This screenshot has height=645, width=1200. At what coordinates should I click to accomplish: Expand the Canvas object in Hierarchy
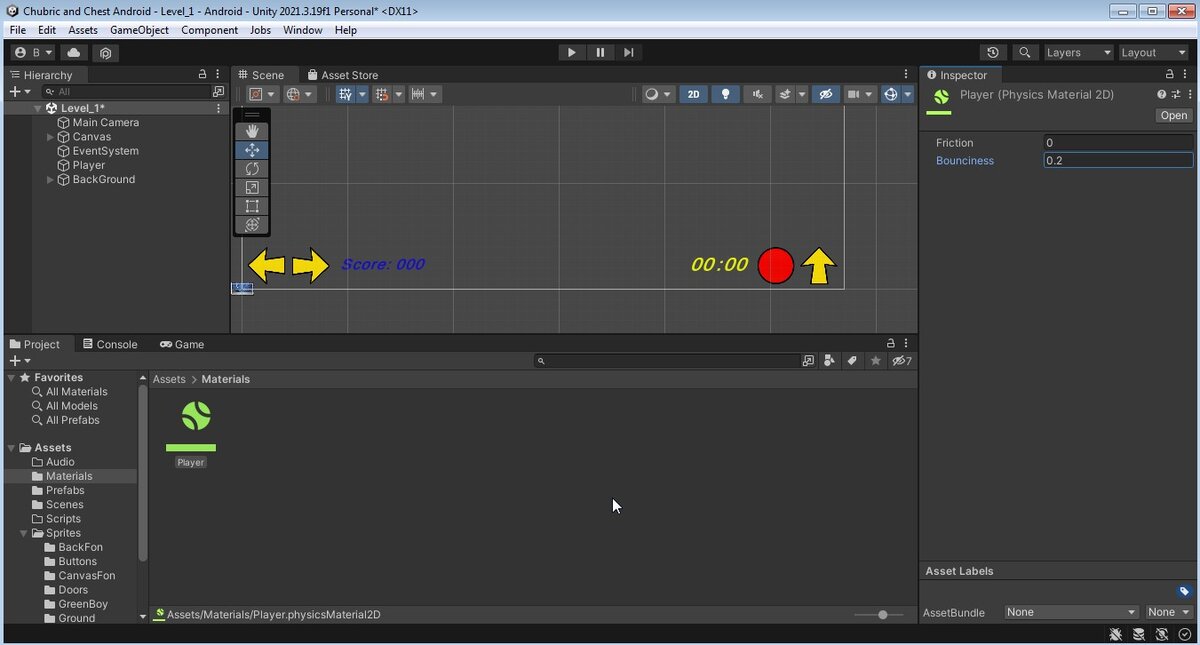[50, 137]
